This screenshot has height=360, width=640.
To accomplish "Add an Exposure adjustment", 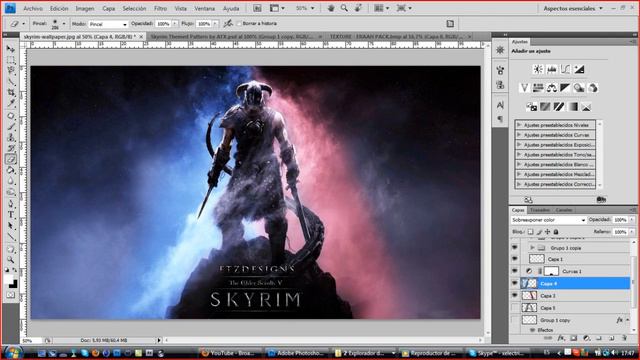I will 579,69.
